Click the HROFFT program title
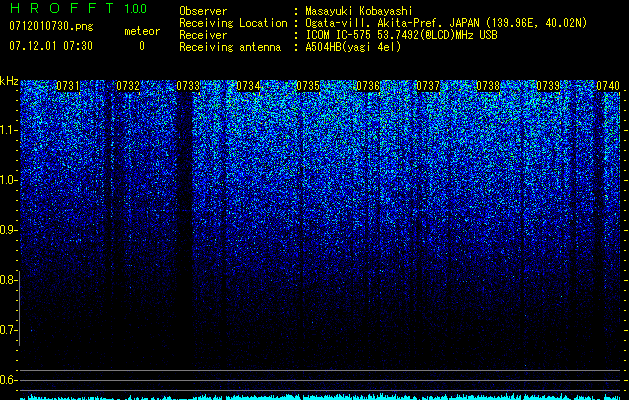The image size is (629, 400). coord(62,8)
